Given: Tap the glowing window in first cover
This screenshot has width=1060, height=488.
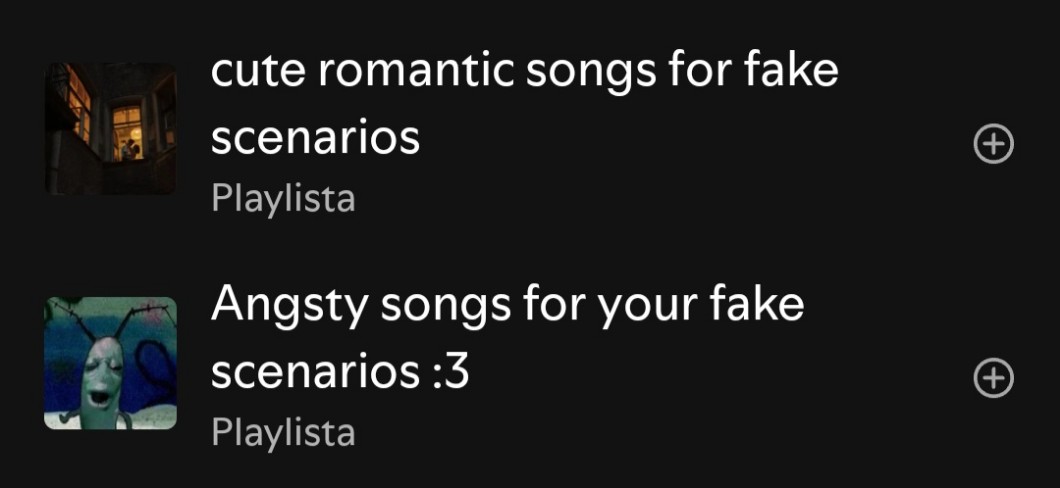Looking at the screenshot, I should coord(127,132).
